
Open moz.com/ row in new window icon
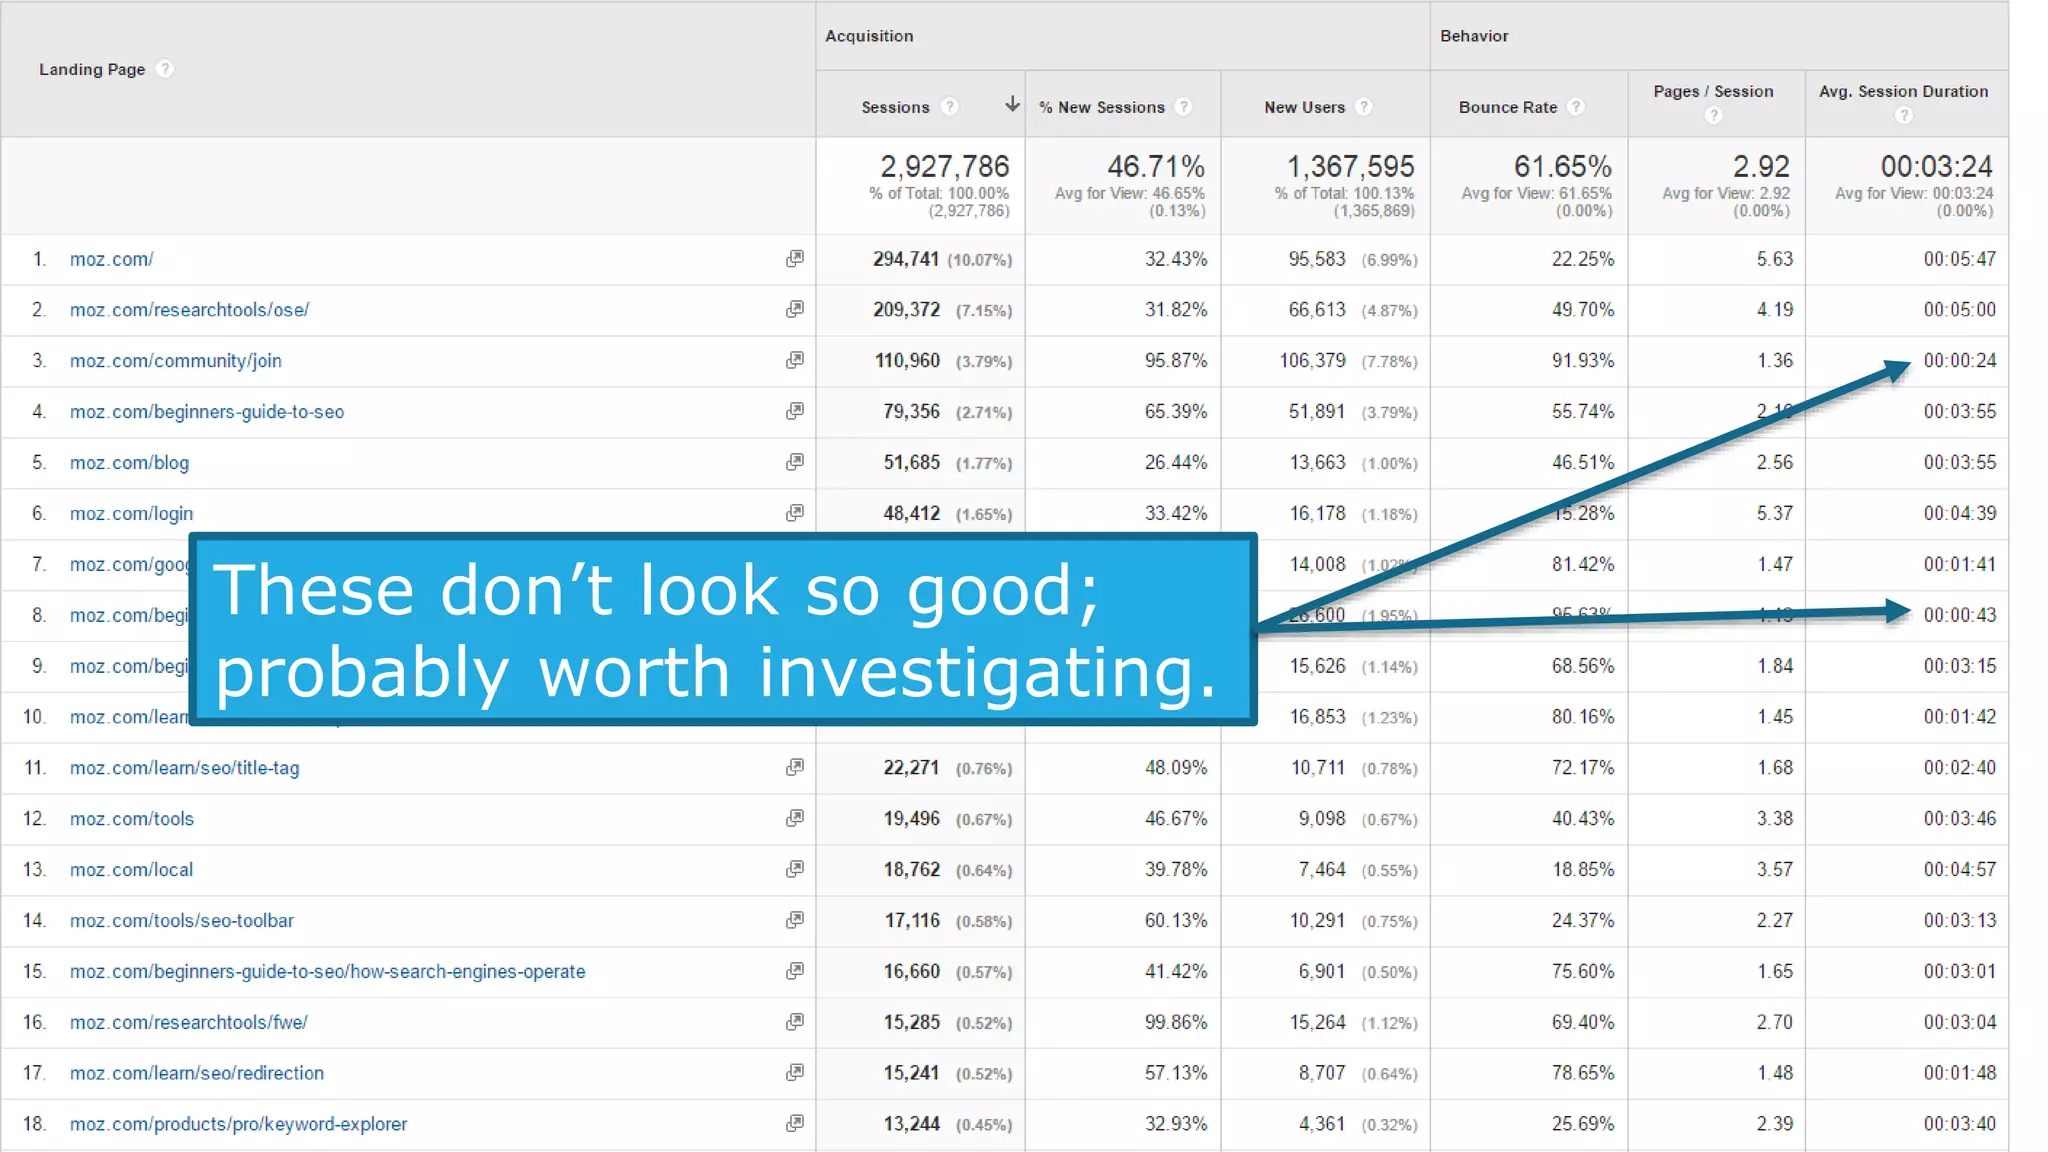(x=795, y=259)
